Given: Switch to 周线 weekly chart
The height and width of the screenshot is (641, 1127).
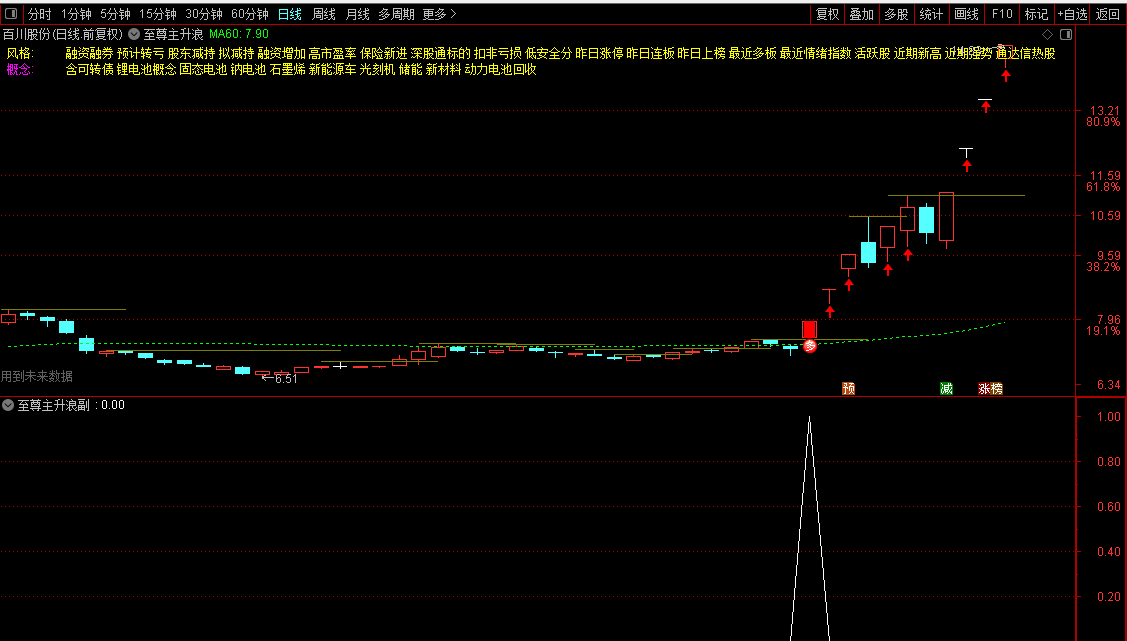Looking at the screenshot, I should (x=324, y=14).
